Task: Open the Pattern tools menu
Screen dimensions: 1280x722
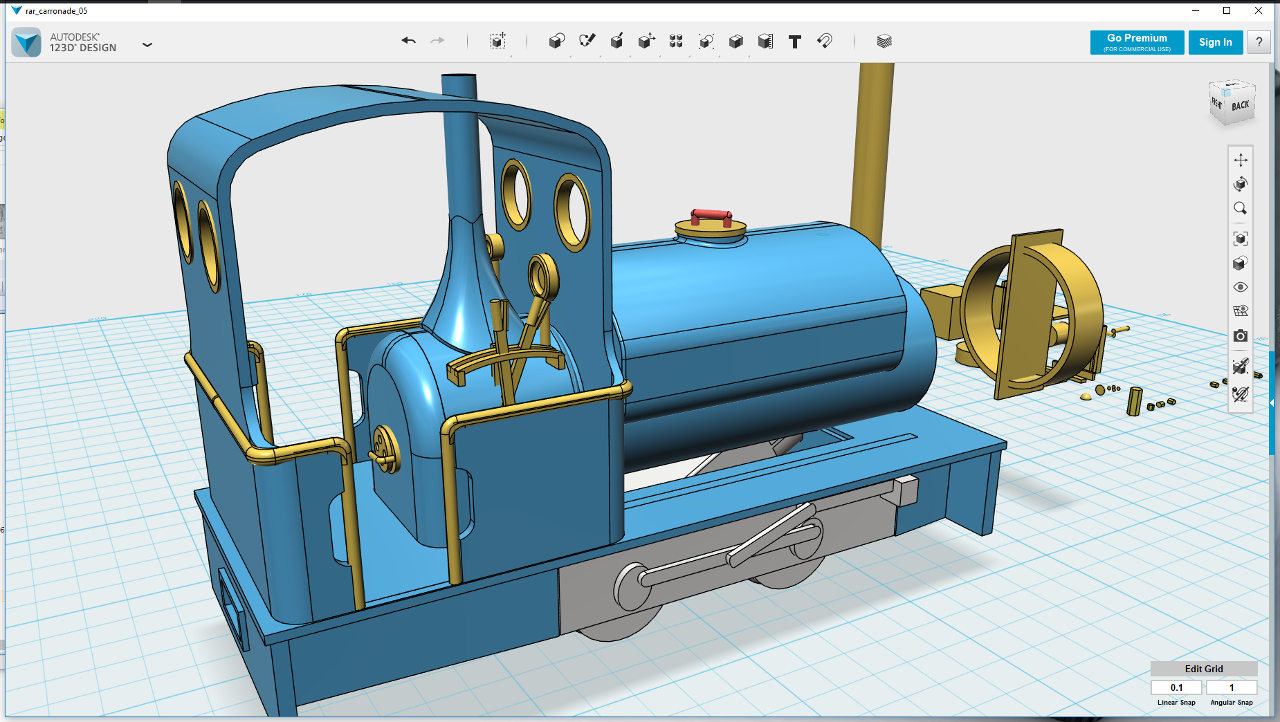Action: pos(676,41)
